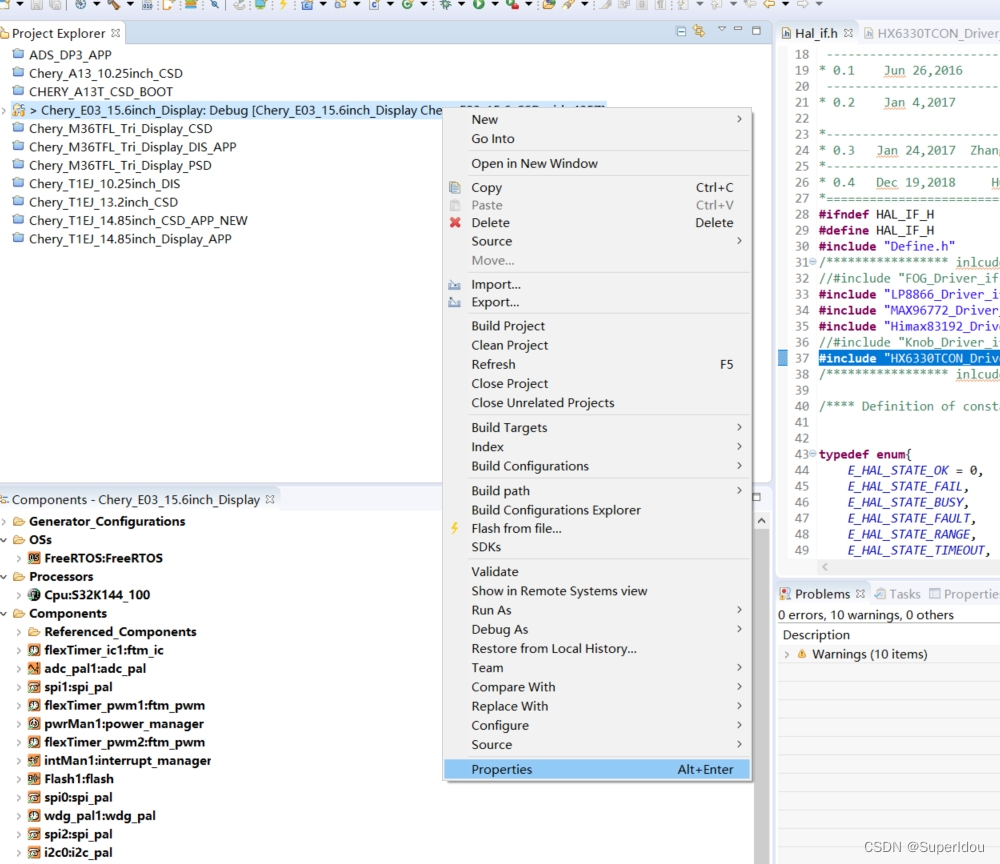Open Build path submenu

tap(597, 491)
